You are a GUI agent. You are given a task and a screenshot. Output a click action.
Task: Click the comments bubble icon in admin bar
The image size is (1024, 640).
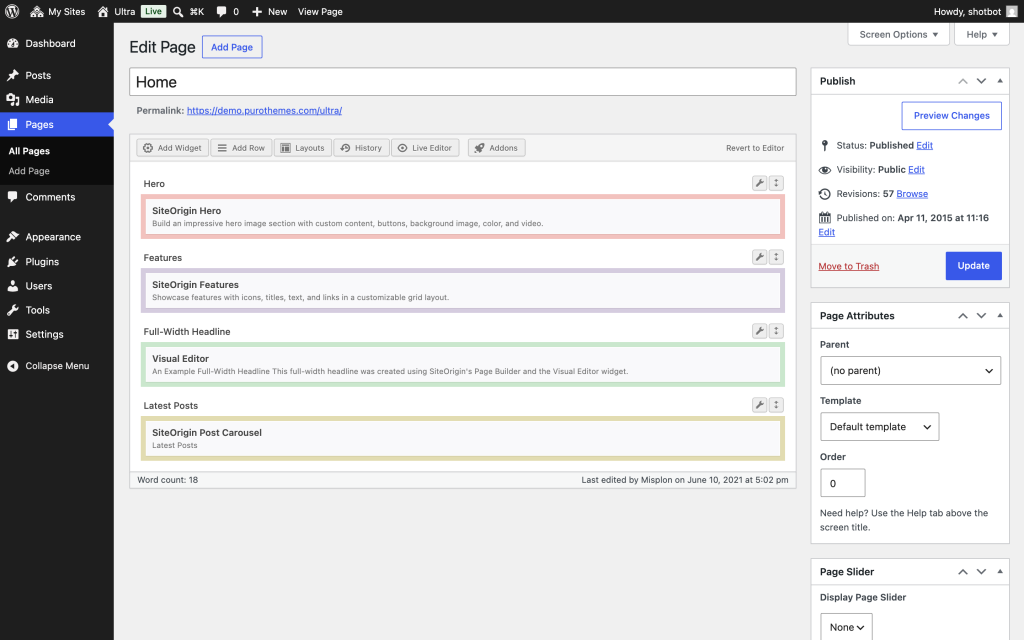tap(221, 11)
